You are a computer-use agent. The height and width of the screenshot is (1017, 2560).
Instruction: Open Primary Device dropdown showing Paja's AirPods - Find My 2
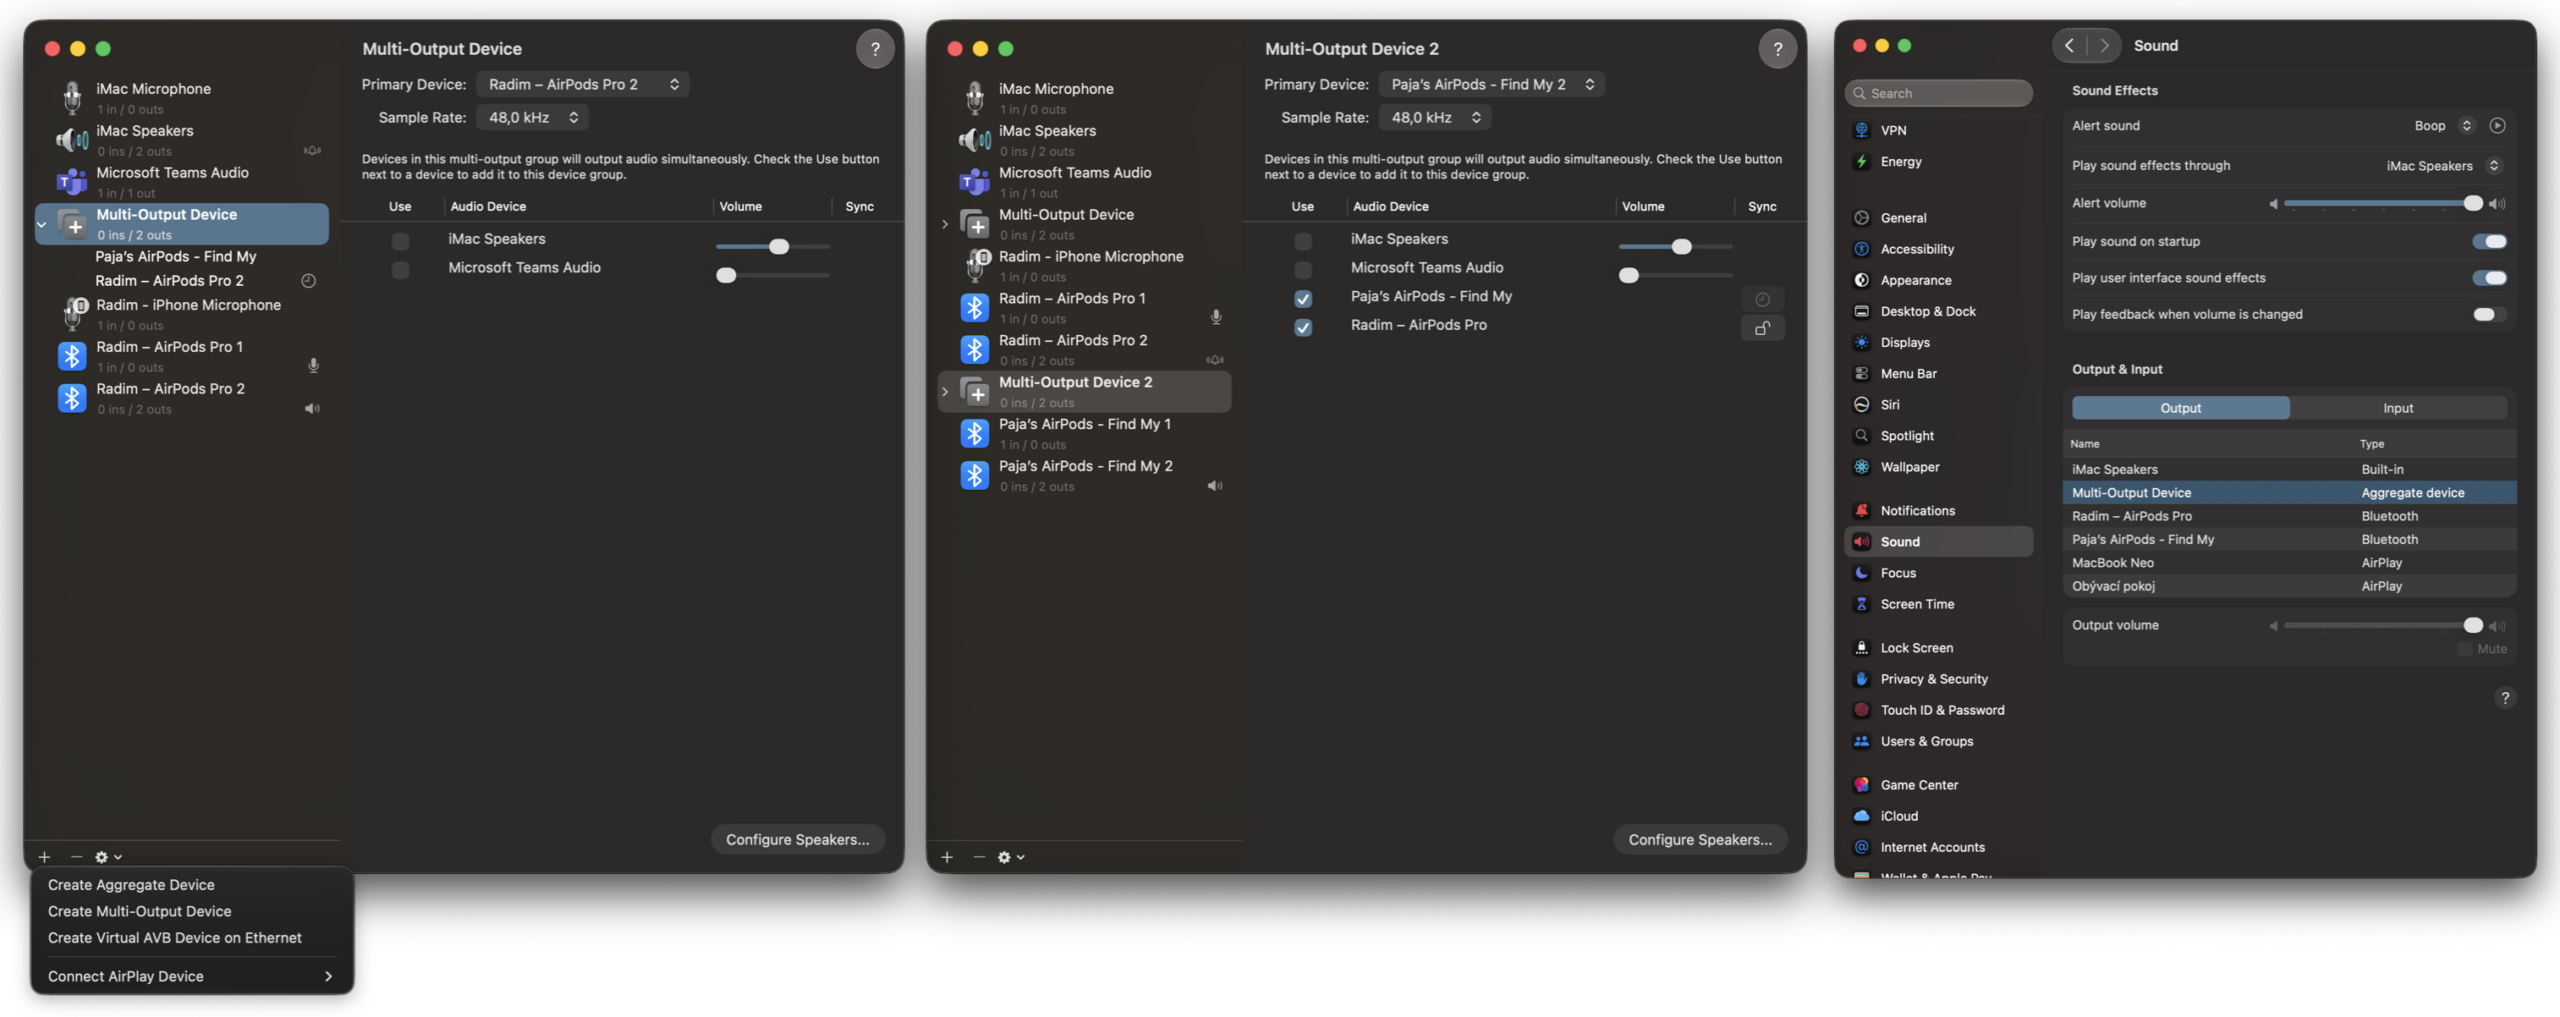1492,85
